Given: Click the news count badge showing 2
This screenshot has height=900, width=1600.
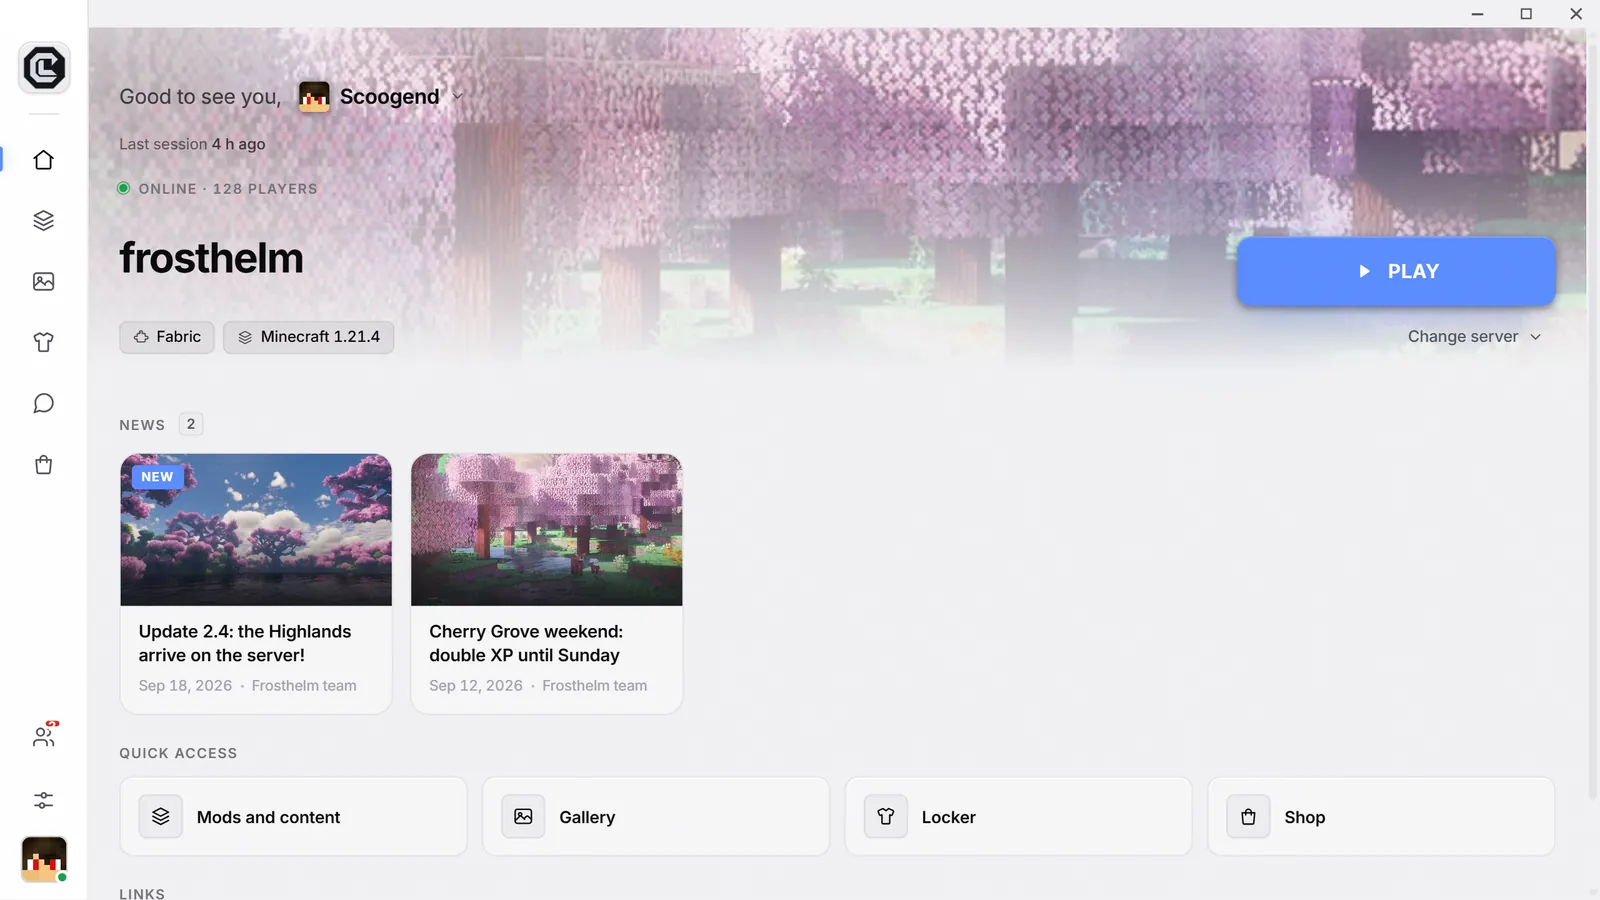Looking at the screenshot, I should (191, 424).
